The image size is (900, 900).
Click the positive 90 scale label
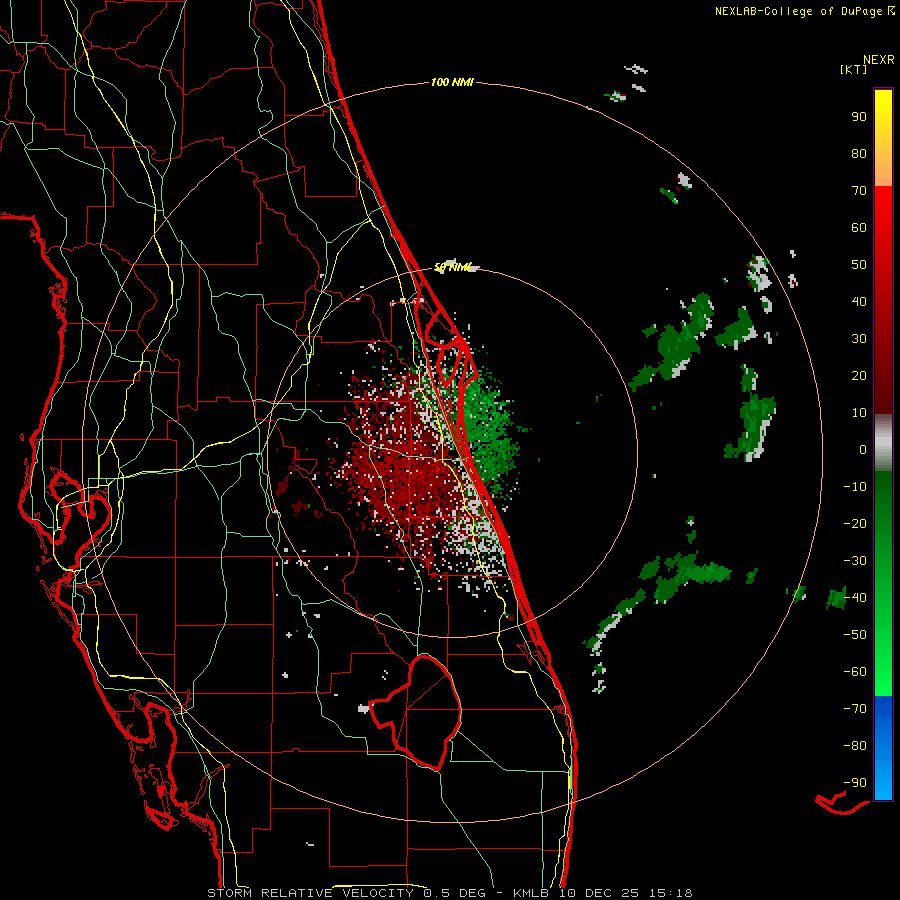(x=859, y=117)
